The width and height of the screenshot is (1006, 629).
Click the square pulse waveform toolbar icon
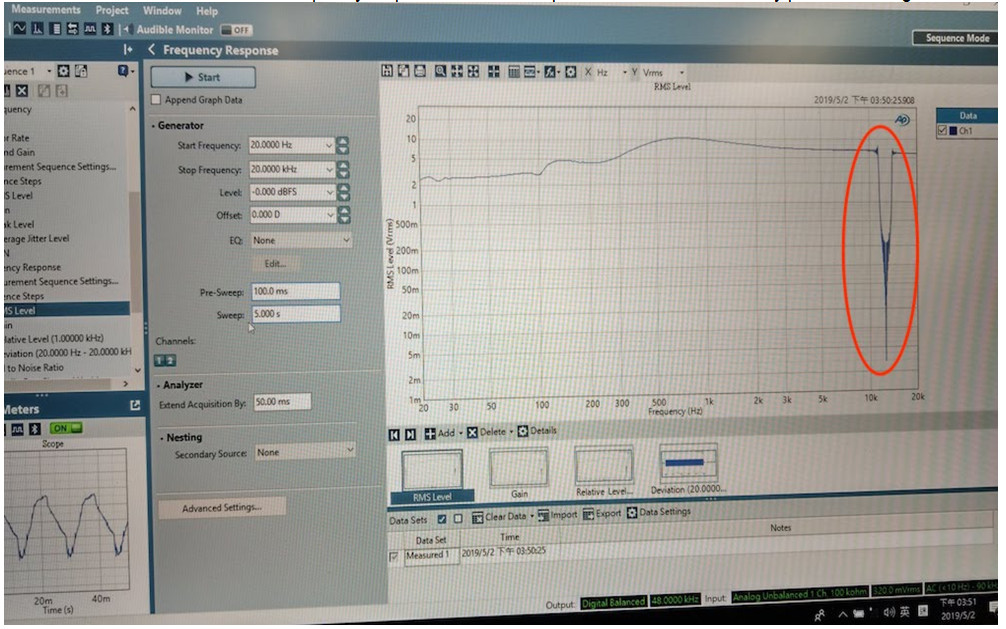[90, 29]
